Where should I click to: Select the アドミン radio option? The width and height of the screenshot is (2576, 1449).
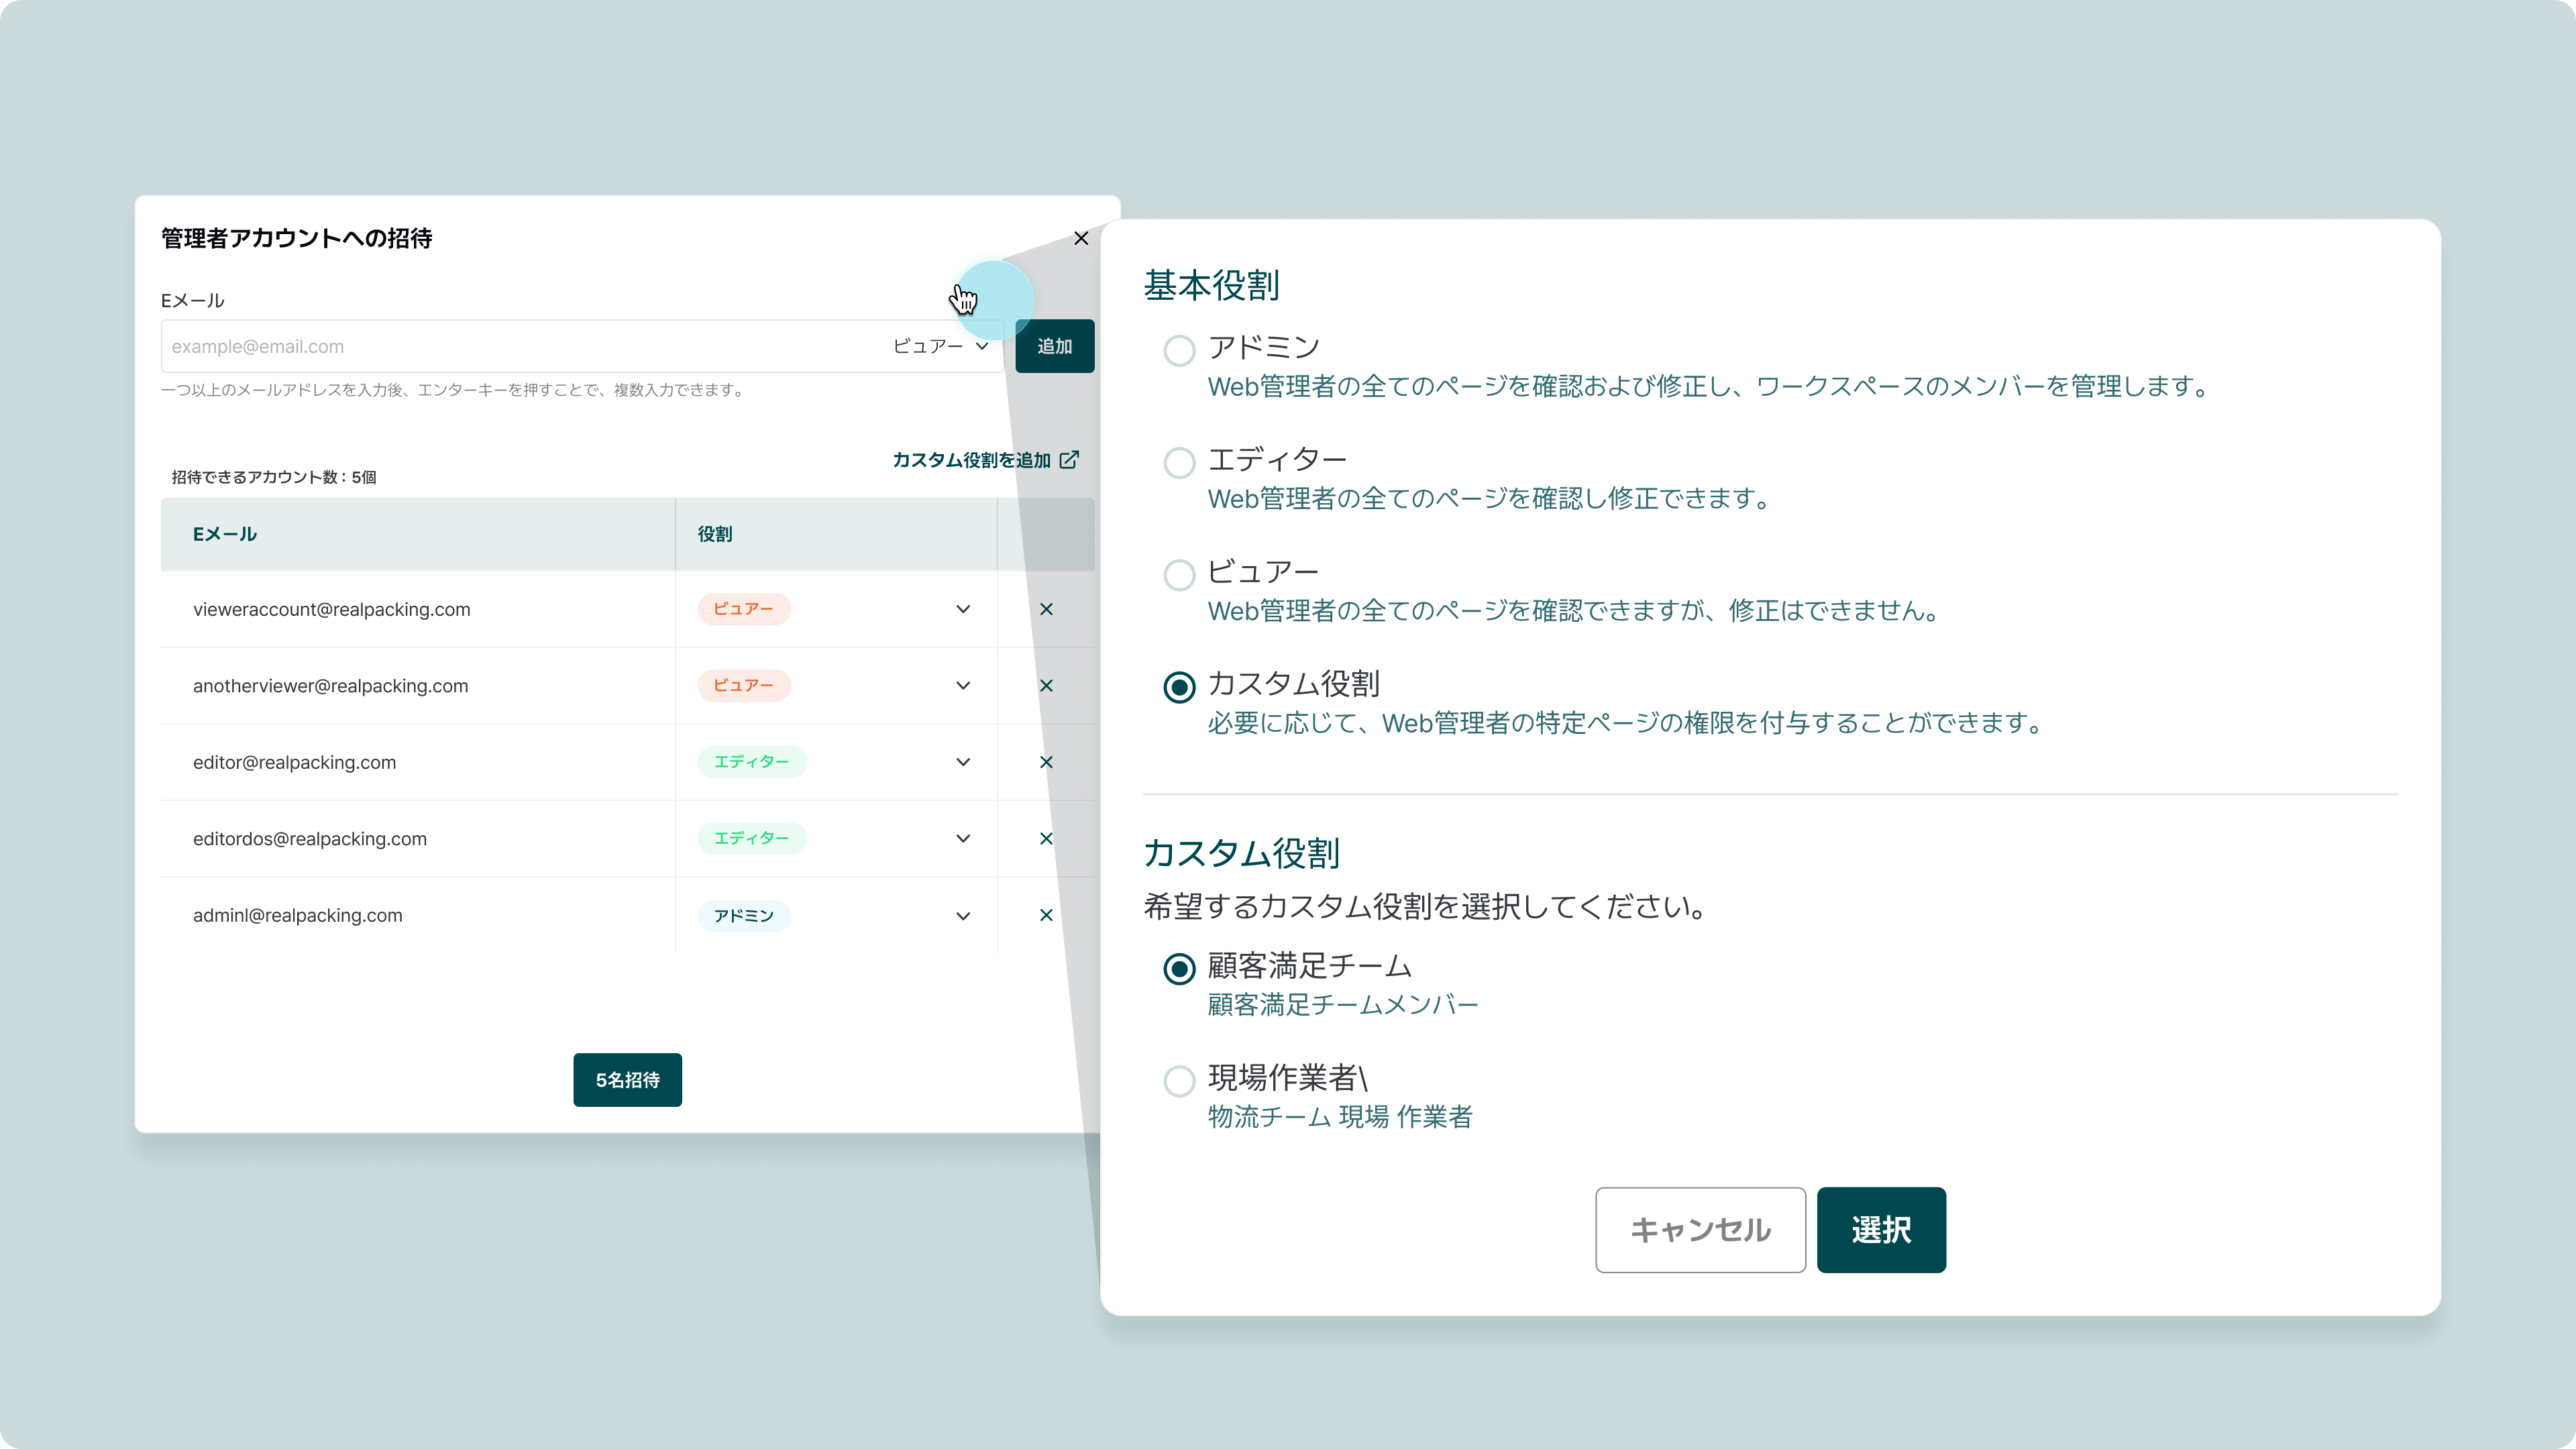pos(1179,350)
